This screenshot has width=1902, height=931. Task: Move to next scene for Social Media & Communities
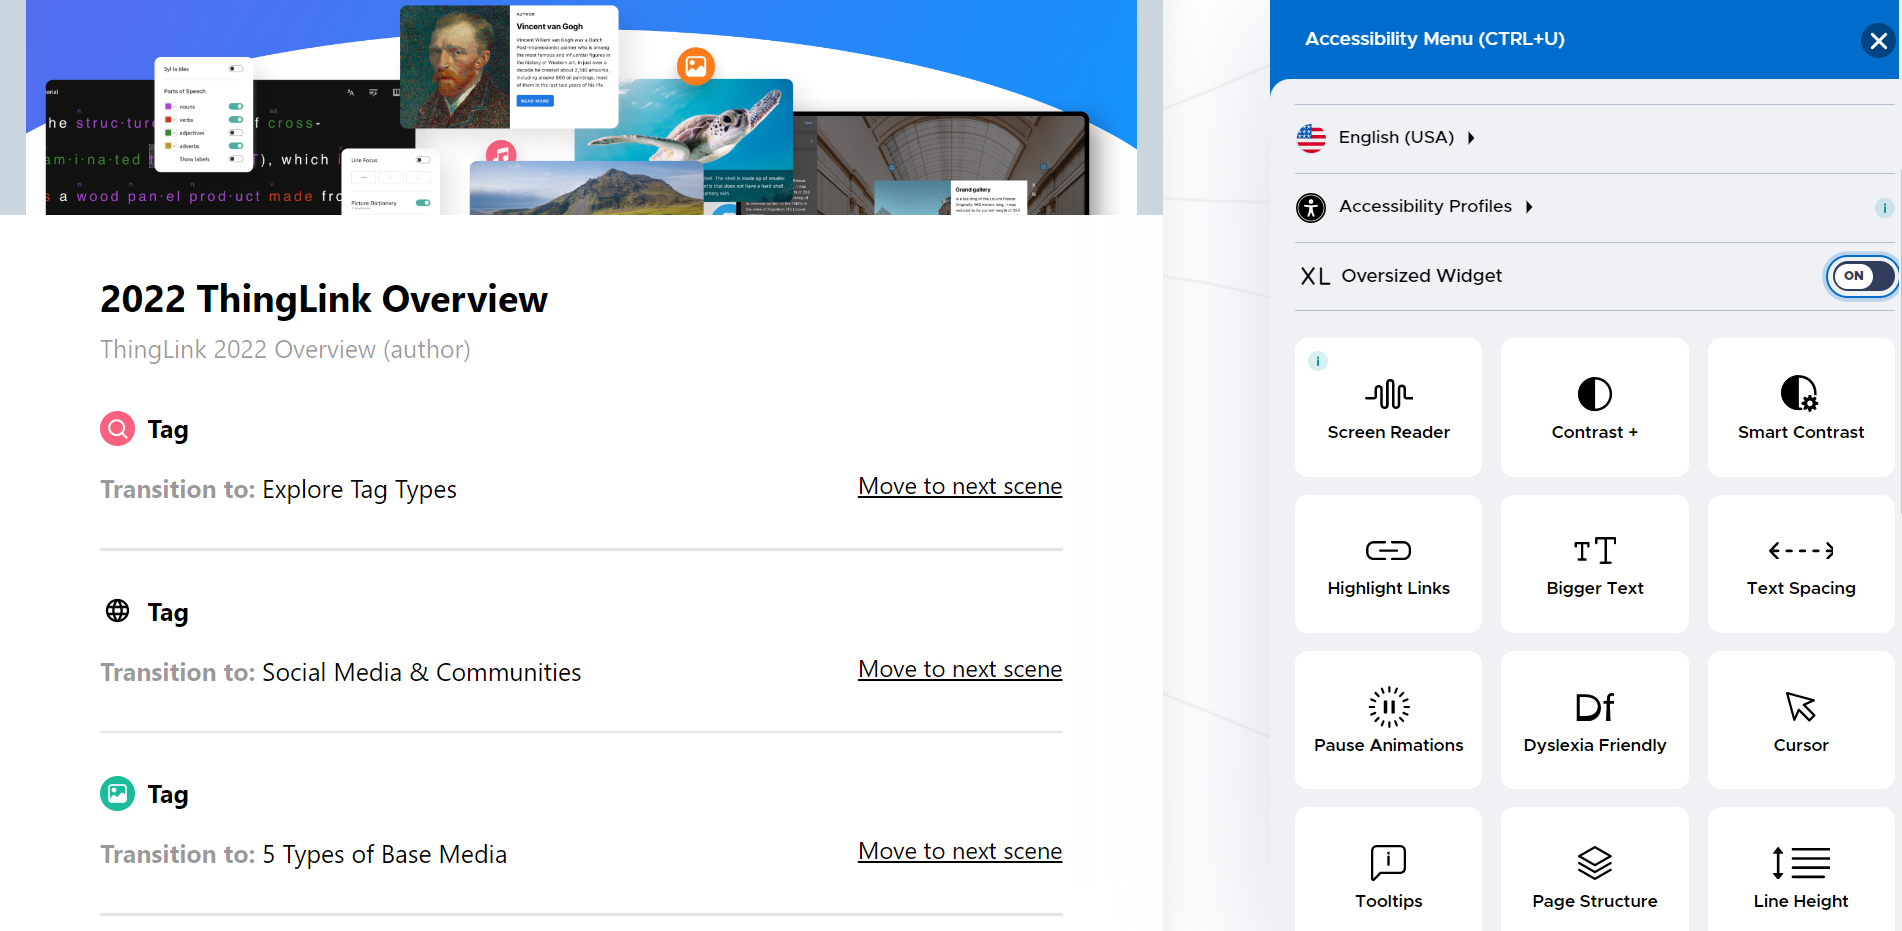960,670
